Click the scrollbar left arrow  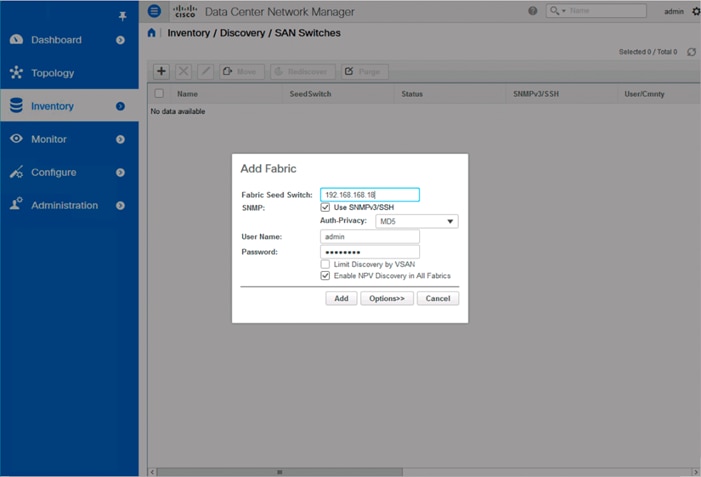[x=152, y=472]
